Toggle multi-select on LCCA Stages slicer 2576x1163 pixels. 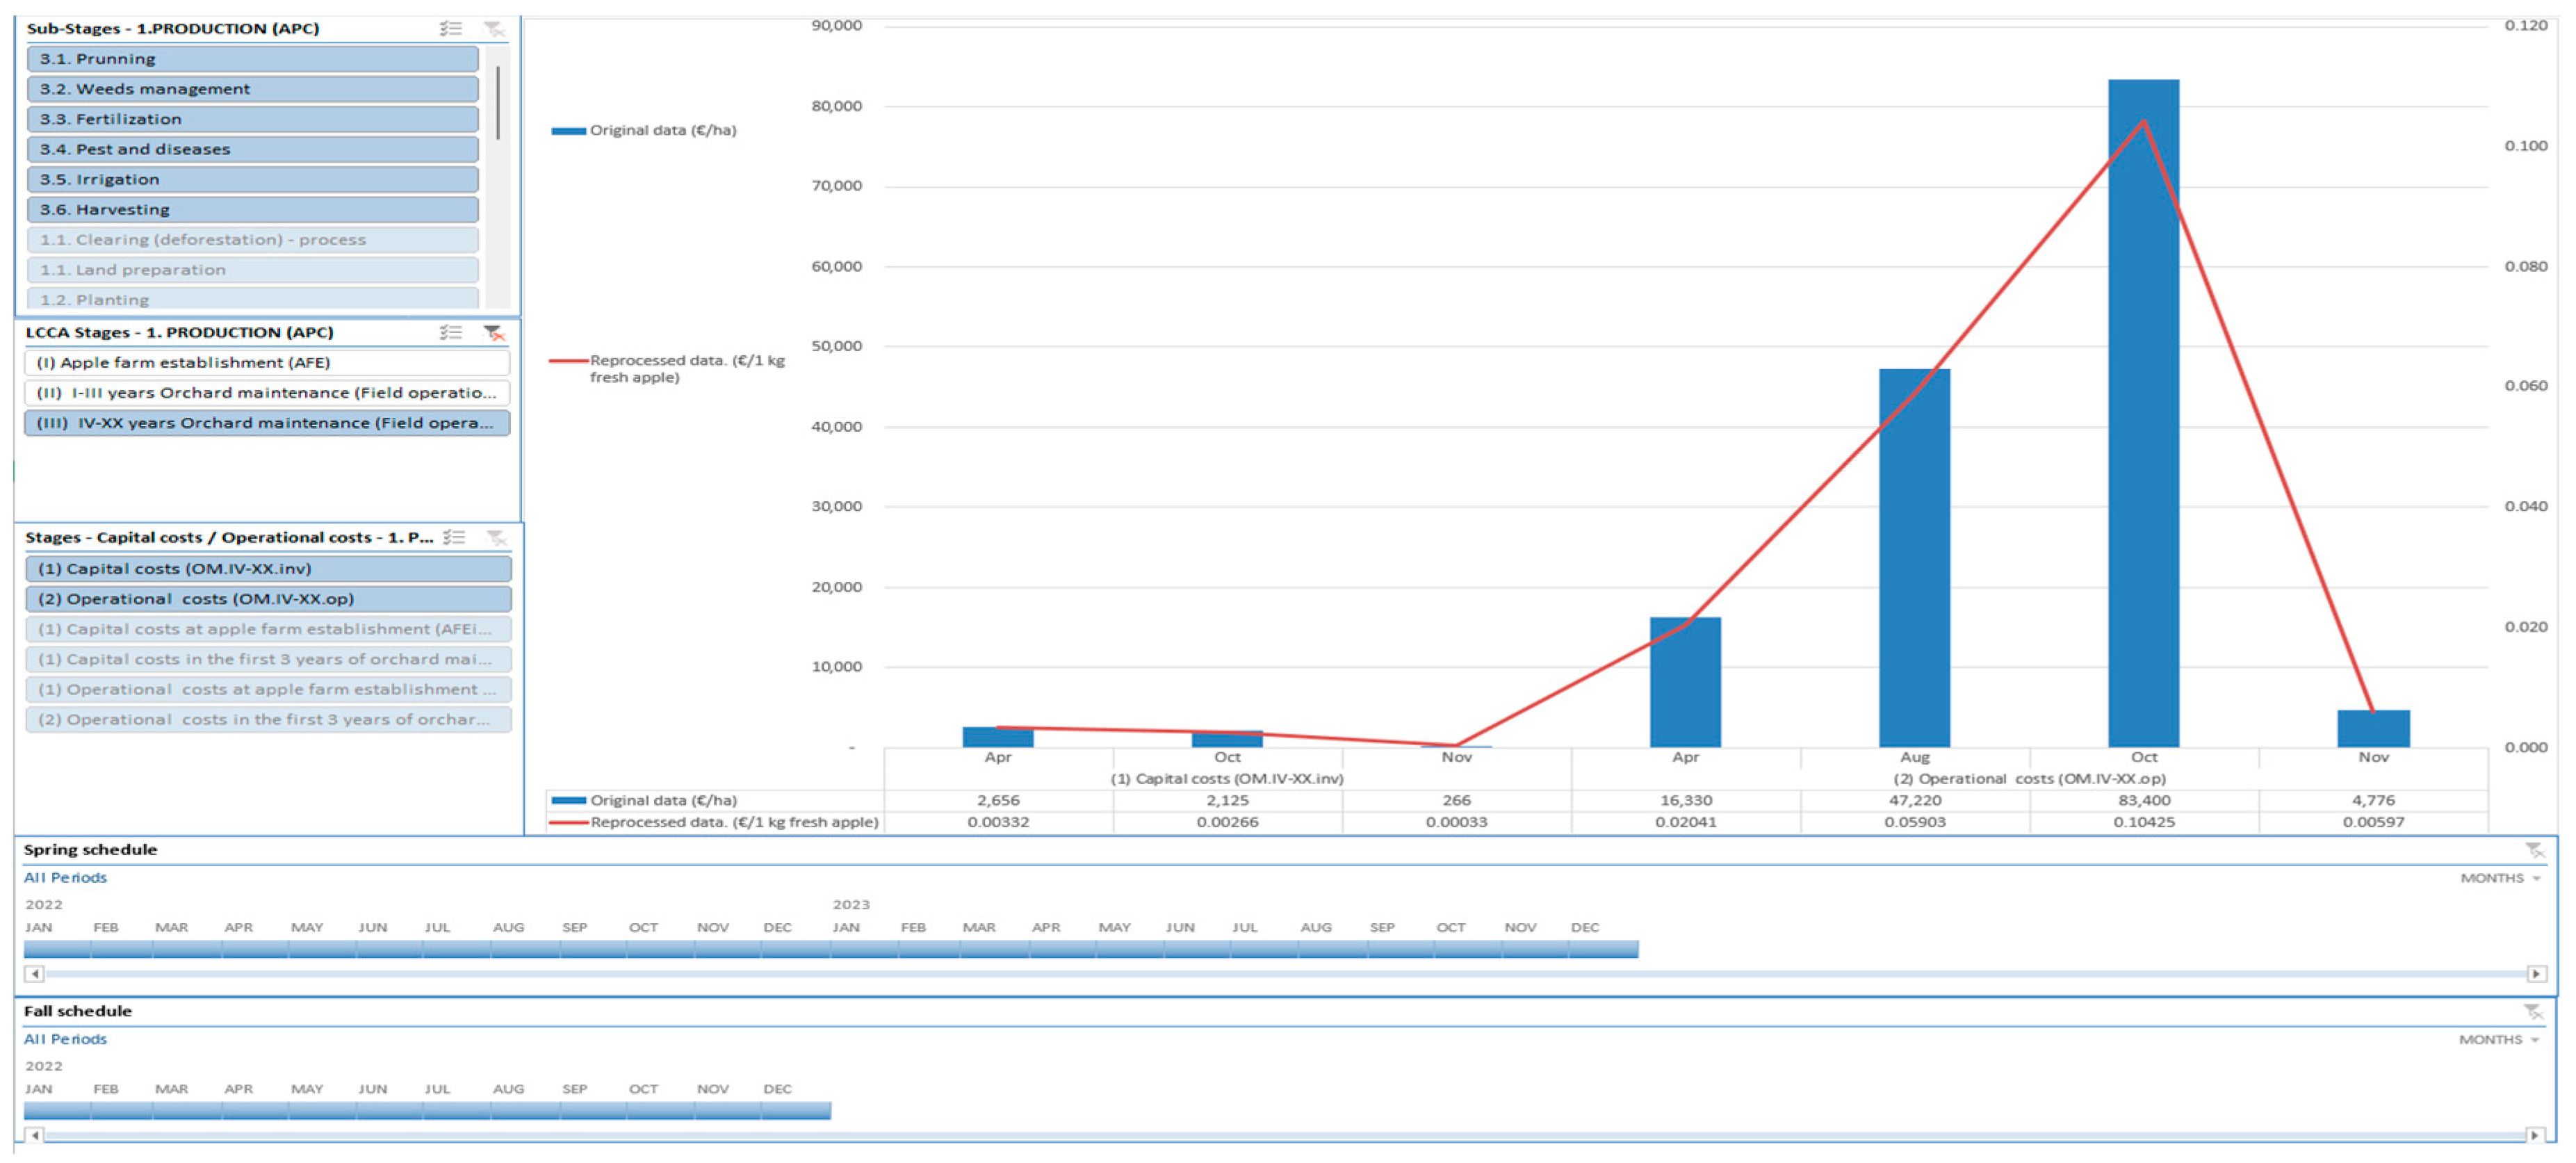pos(451,332)
